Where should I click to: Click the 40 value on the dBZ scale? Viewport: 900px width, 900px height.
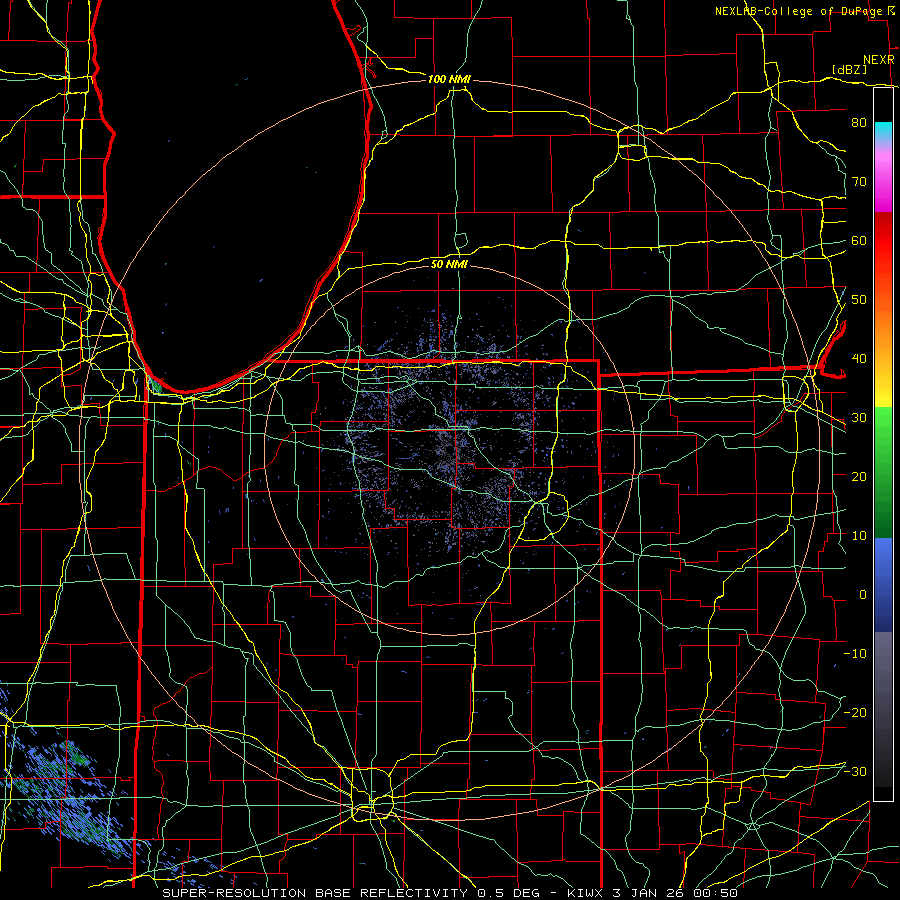859,359
